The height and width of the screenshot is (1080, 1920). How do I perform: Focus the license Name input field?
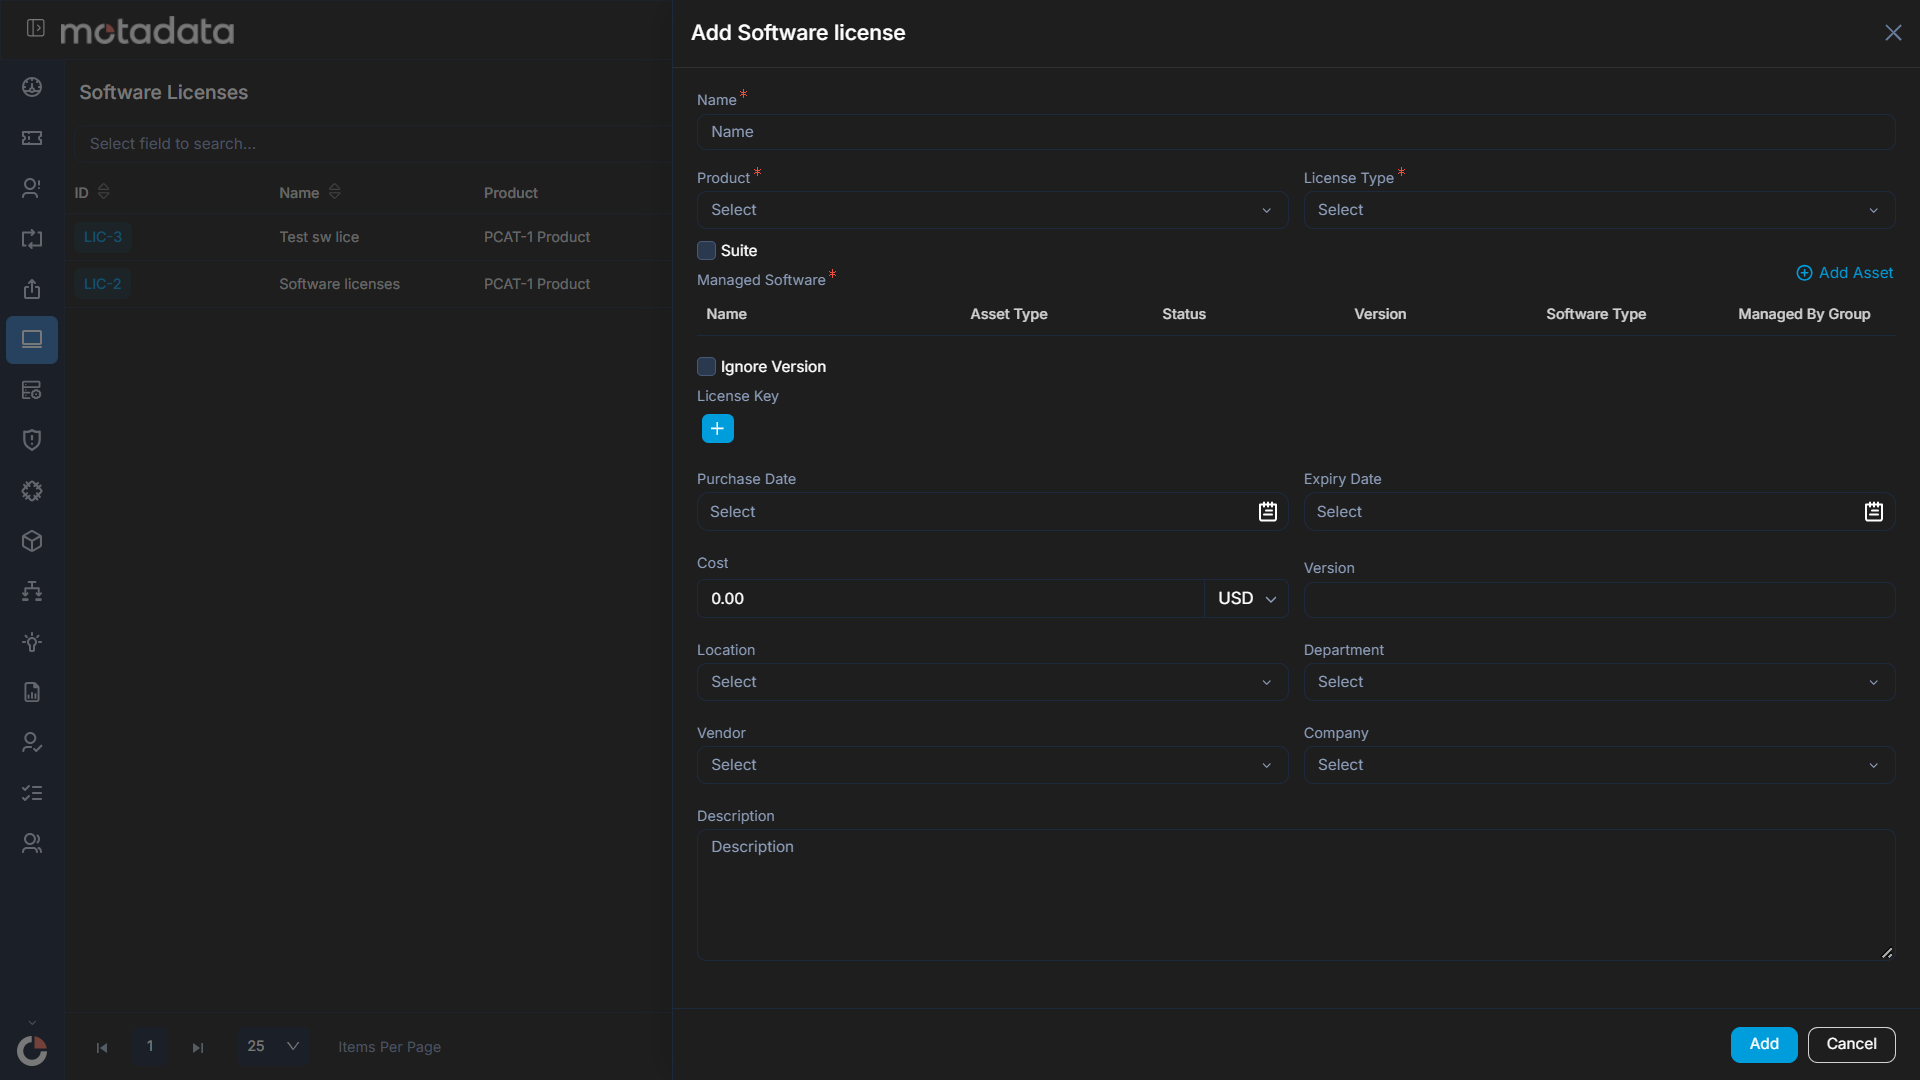(1295, 132)
